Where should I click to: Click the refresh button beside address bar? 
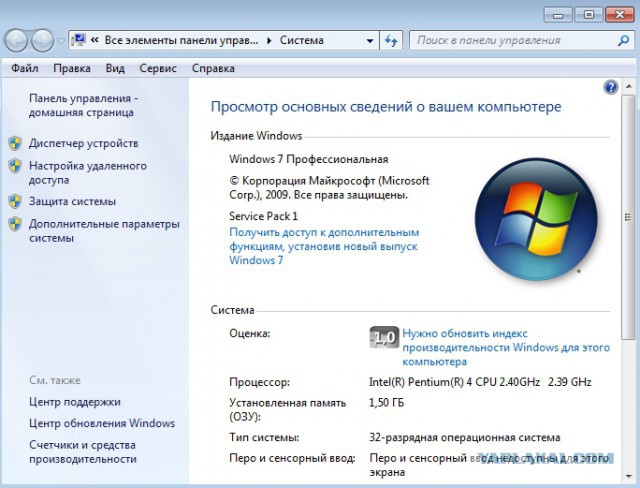(391, 40)
